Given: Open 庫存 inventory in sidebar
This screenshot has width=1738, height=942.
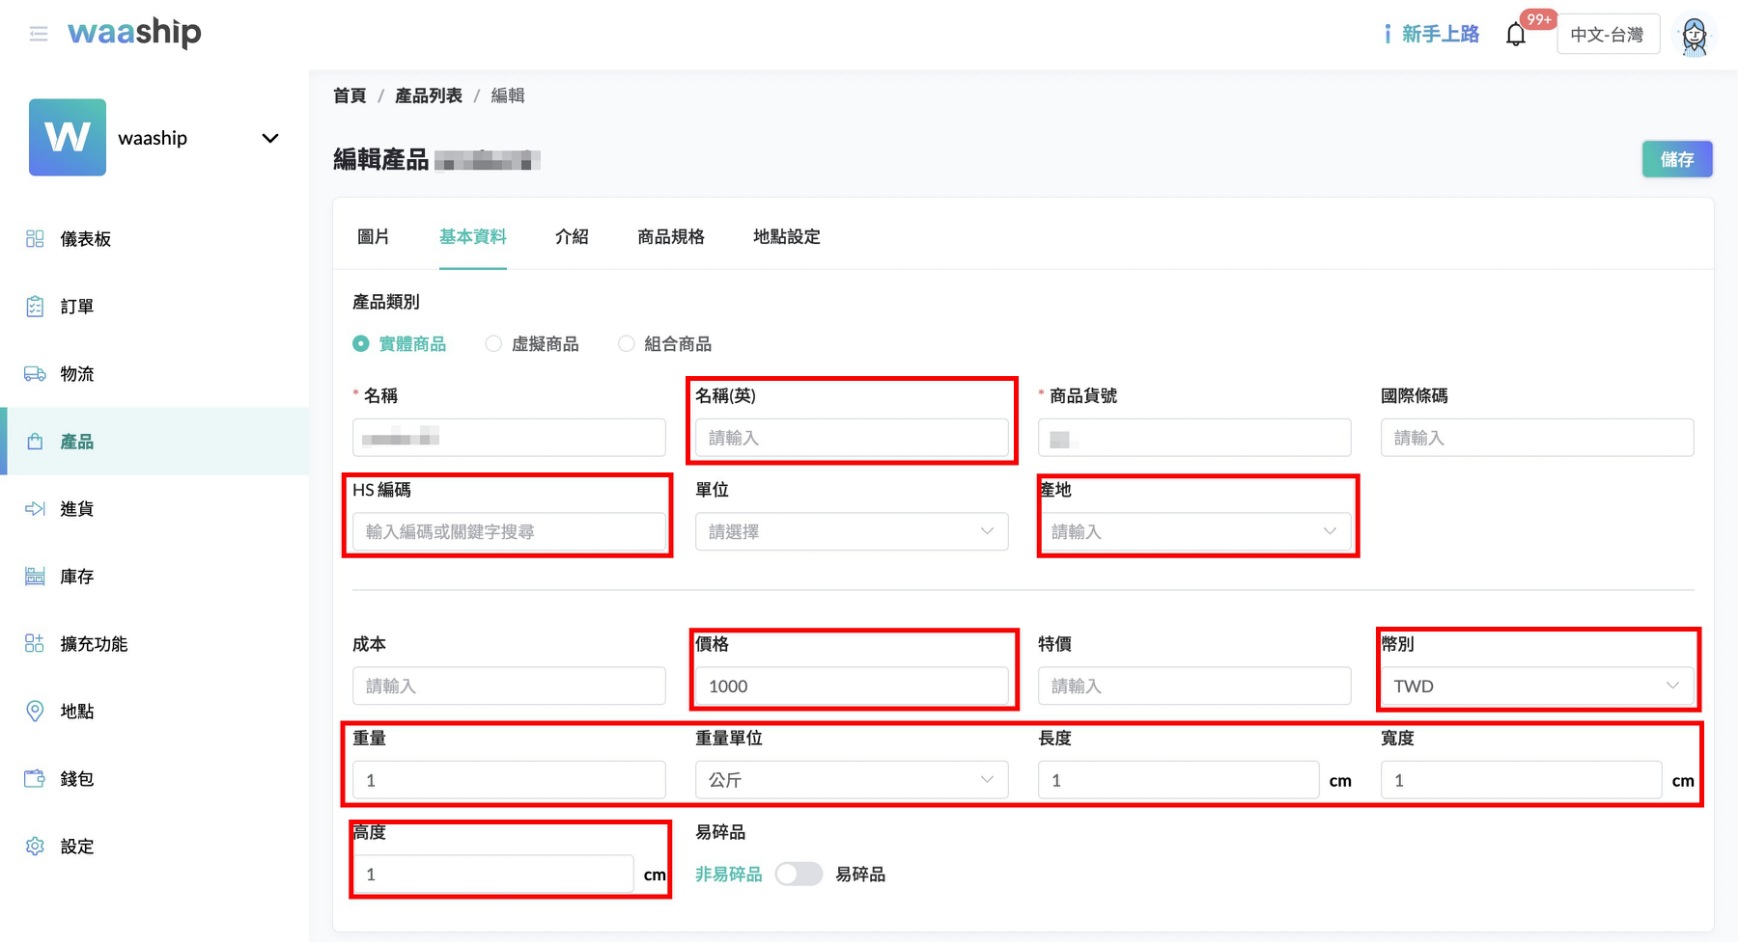Looking at the screenshot, I should point(76,577).
